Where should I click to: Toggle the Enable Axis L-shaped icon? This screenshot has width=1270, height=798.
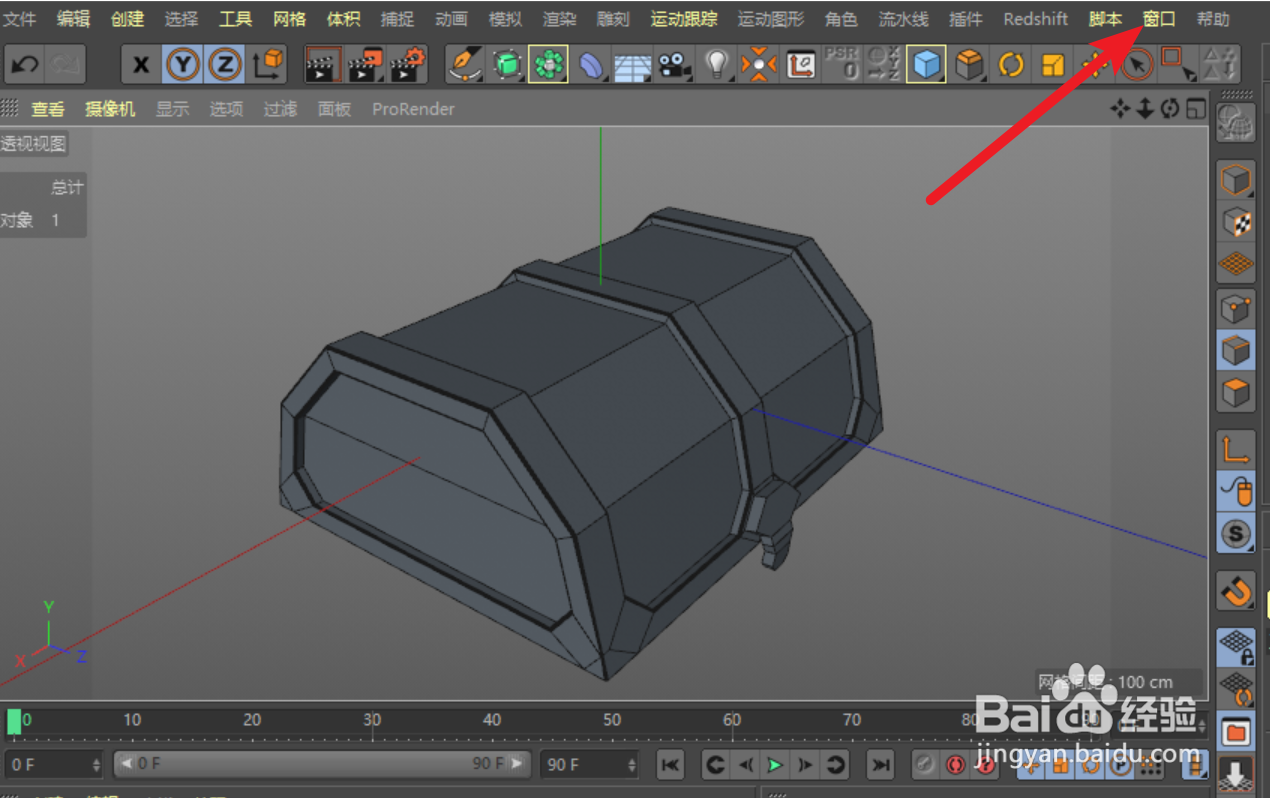pos(1236,450)
